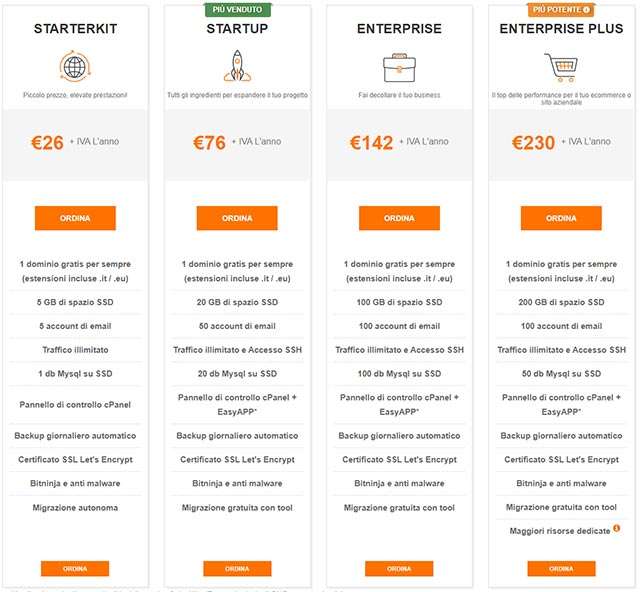The height and width of the screenshot is (592, 640).
Task: Click info icon beside Maggiori risorse dedicate
Action: [x=617, y=529]
